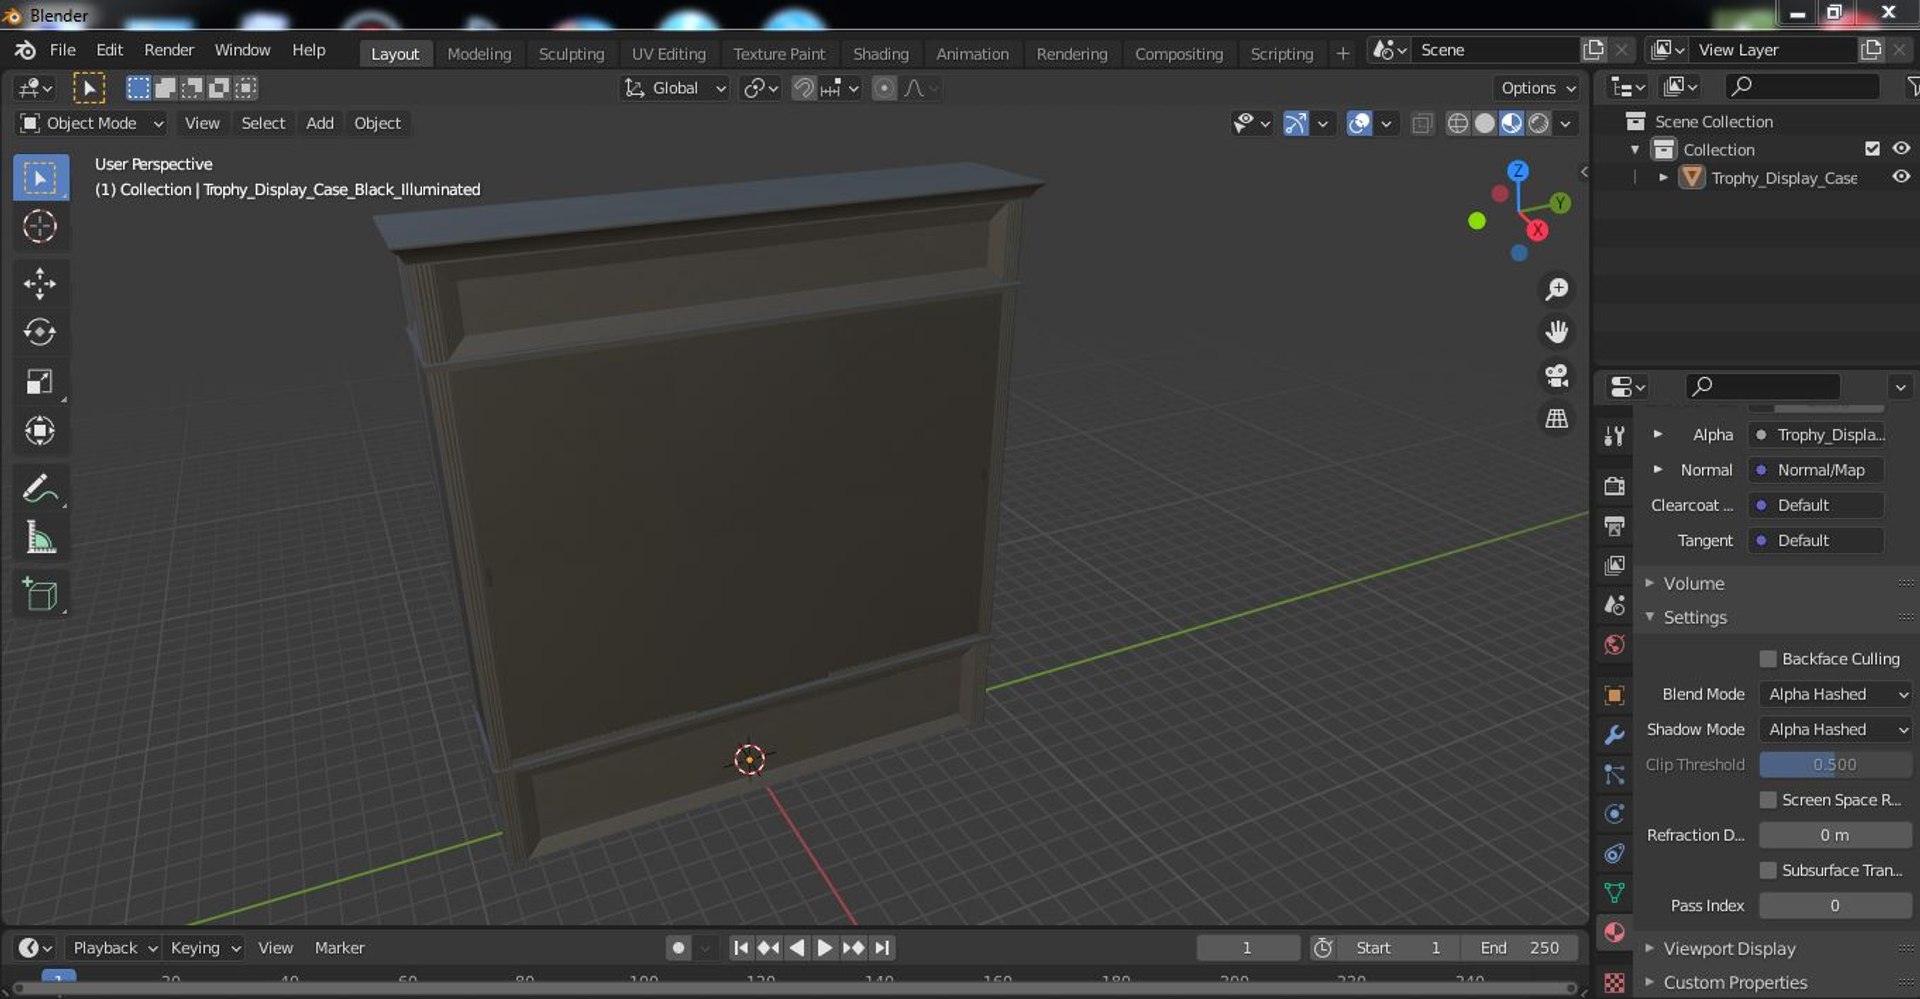The height and width of the screenshot is (999, 1920).
Task: Open the Object Mode dropdown
Action: click(91, 123)
